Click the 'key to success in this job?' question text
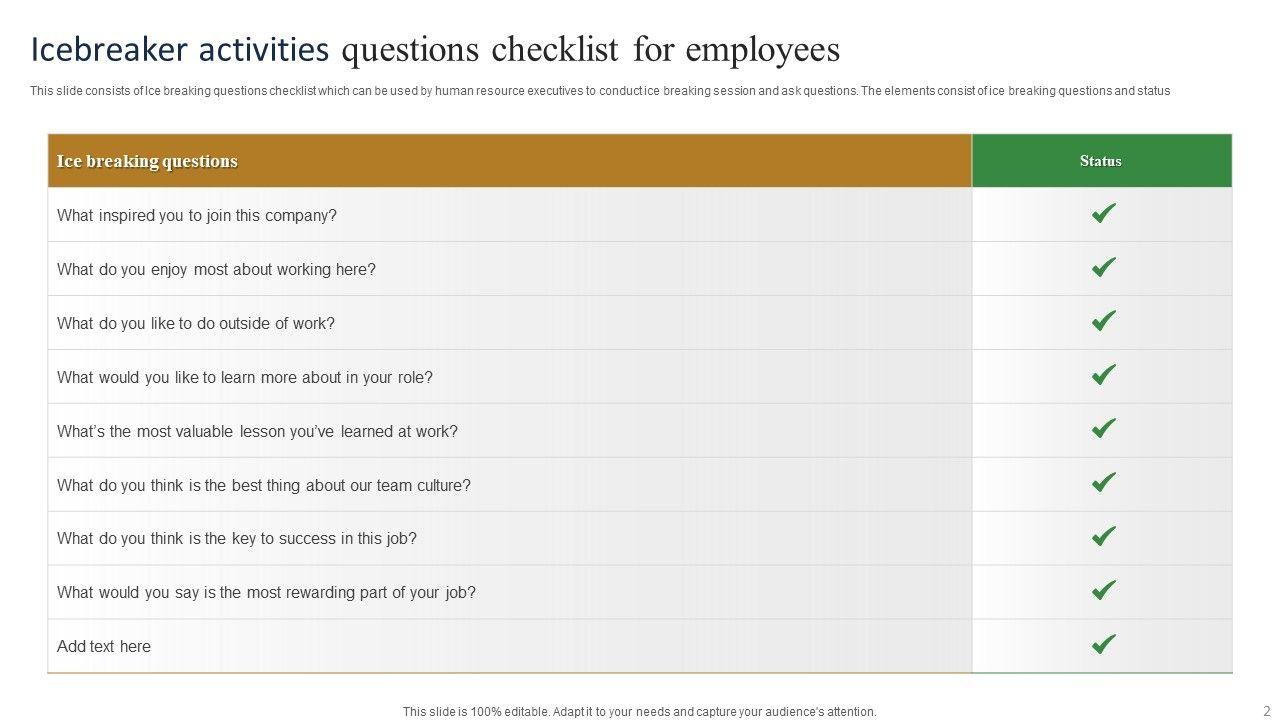1280x720 pixels. 237,538
